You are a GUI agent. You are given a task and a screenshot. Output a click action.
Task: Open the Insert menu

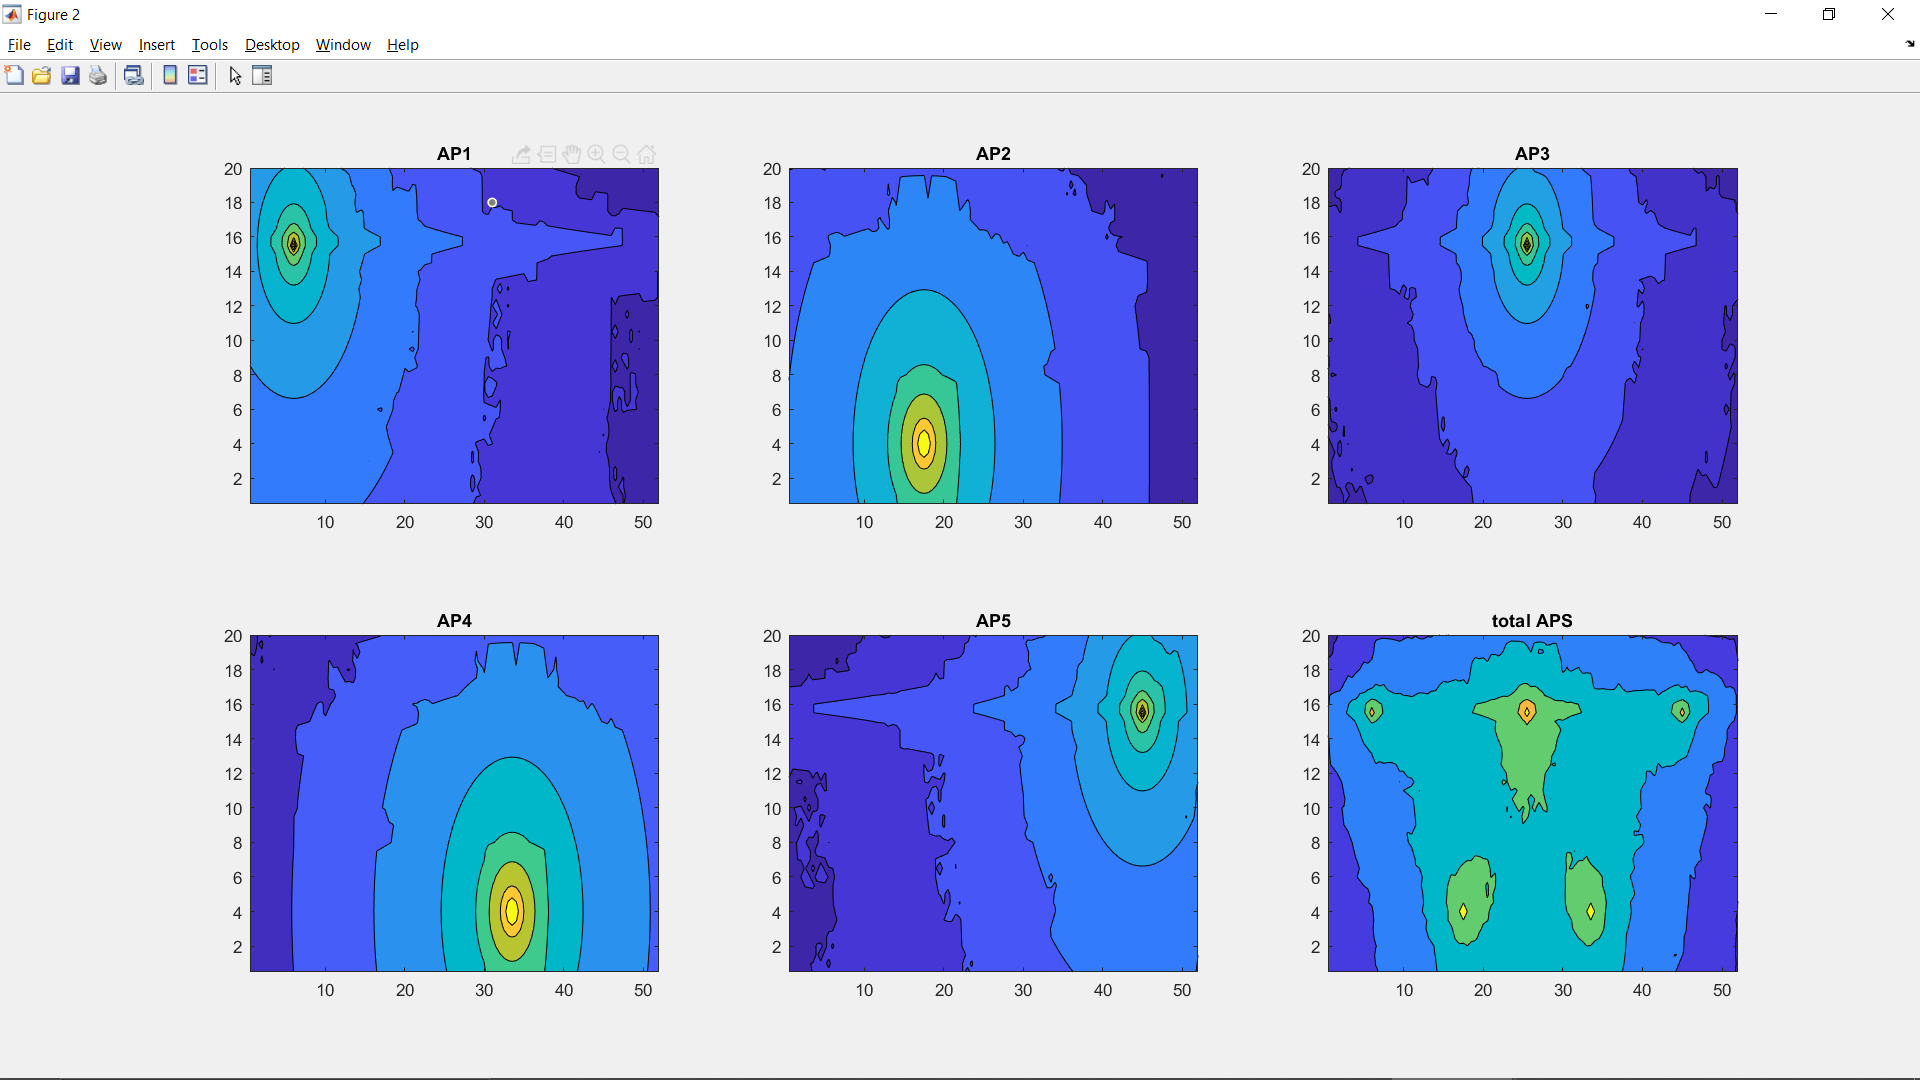point(156,45)
